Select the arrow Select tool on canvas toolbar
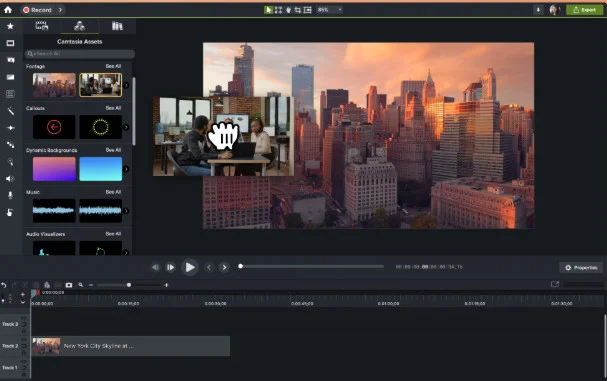The height and width of the screenshot is (381, 607). pyautogui.click(x=268, y=10)
